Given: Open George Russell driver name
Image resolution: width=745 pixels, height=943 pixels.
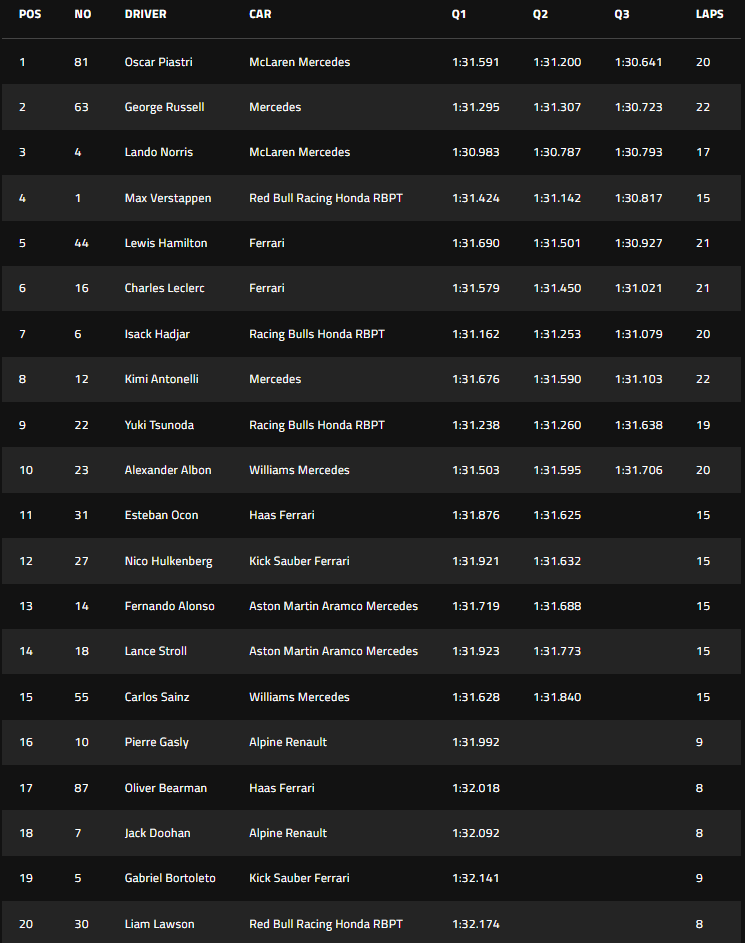Looking at the screenshot, I should [164, 107].
